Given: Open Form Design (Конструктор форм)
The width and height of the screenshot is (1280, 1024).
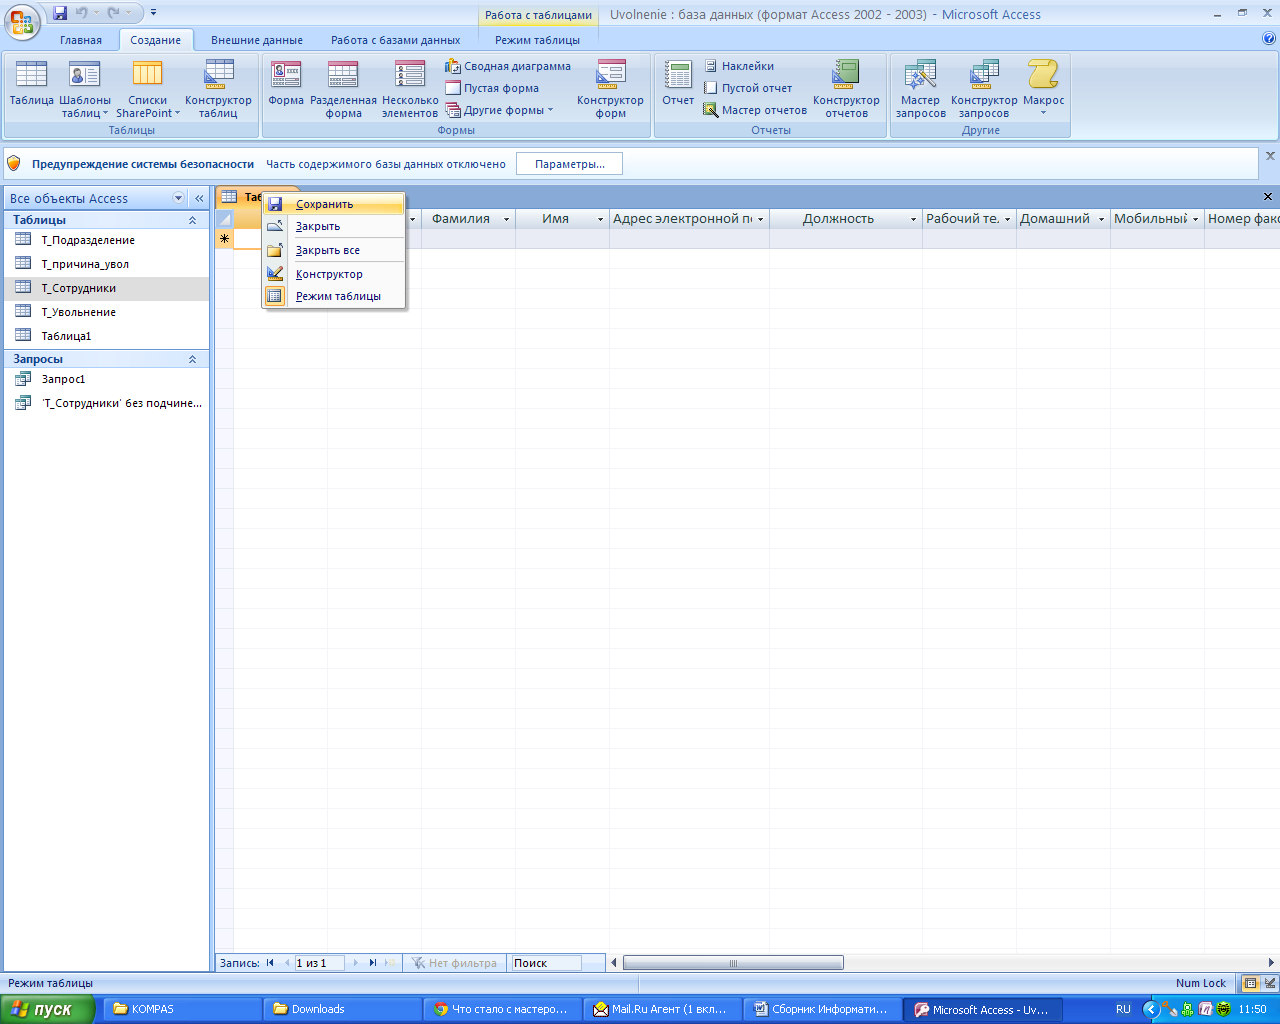Looking at the screenshot, I should point(610,89).
